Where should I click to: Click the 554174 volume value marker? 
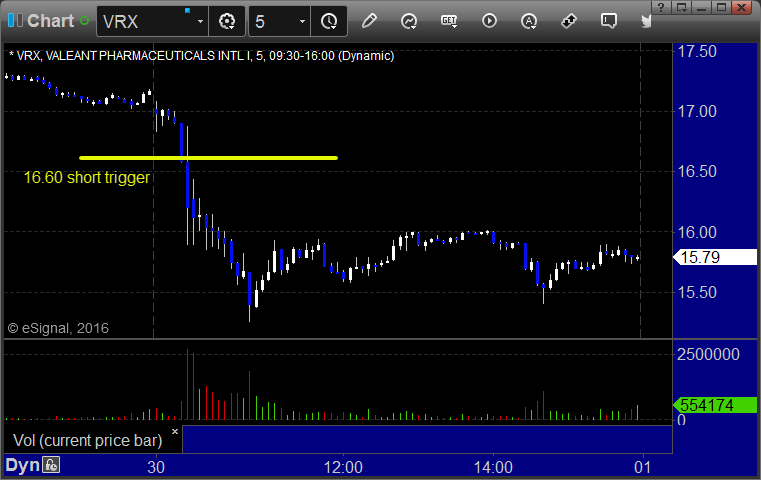(715, 405)
